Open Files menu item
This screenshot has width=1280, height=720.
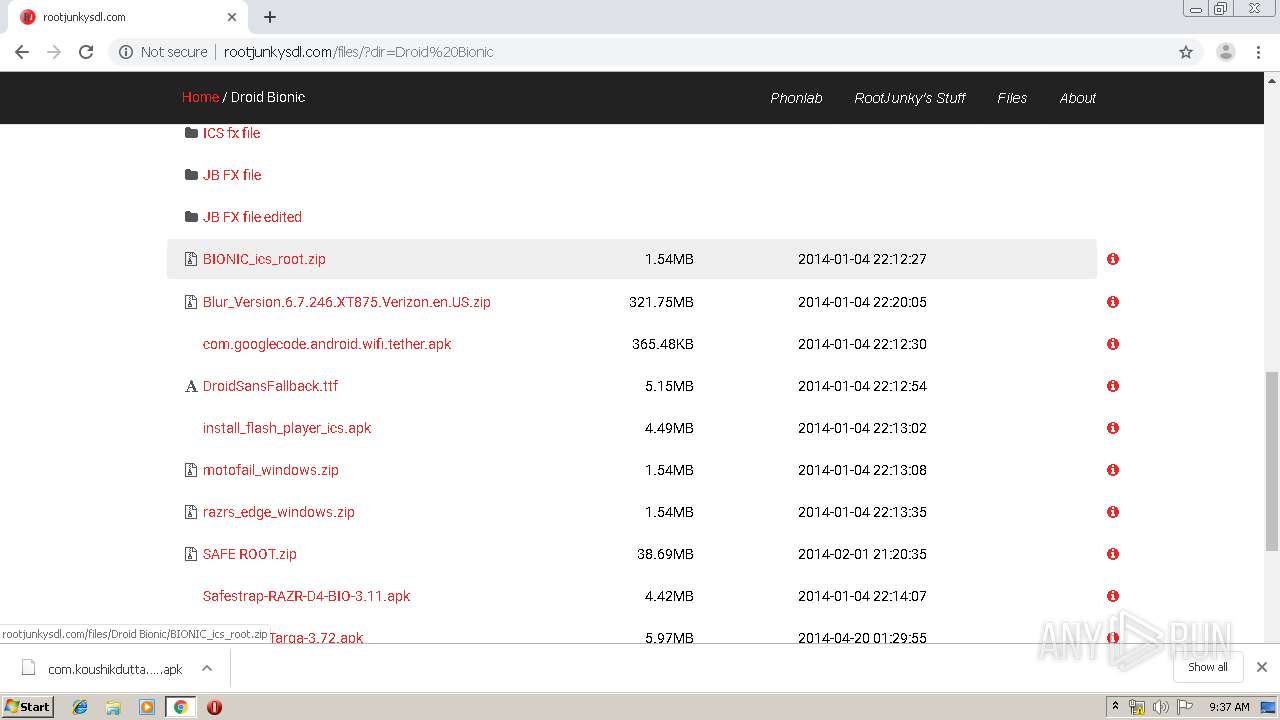click(1012, 98)
